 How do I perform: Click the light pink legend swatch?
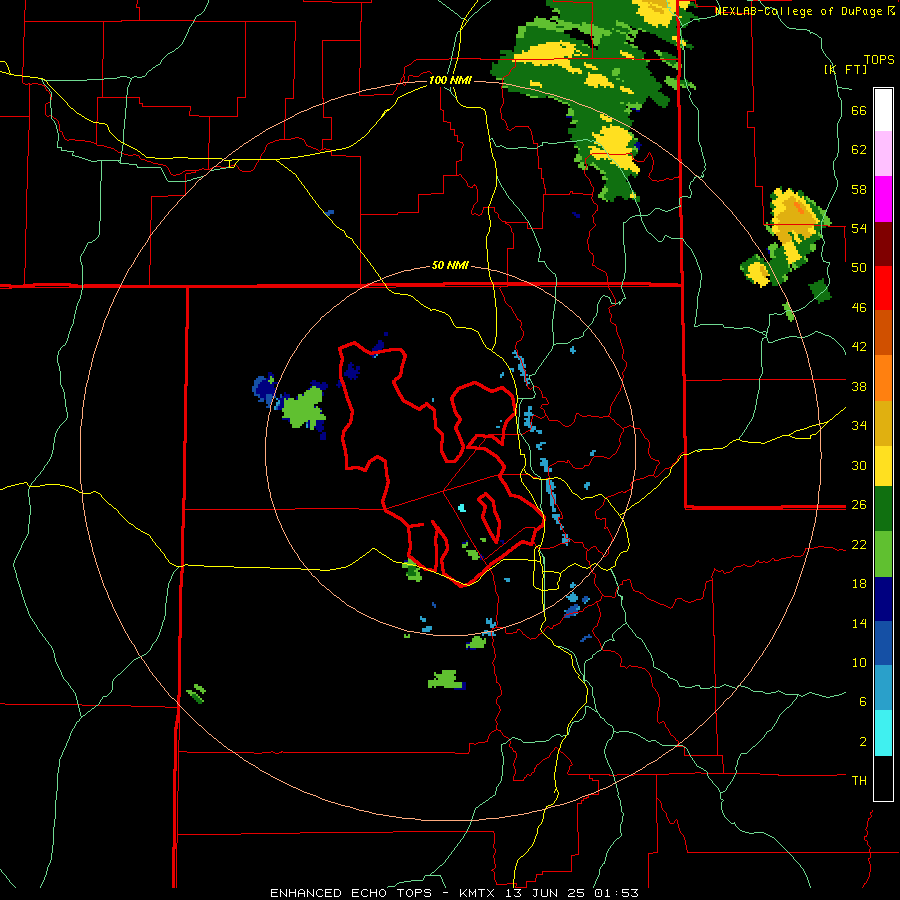tap(883, 154)
